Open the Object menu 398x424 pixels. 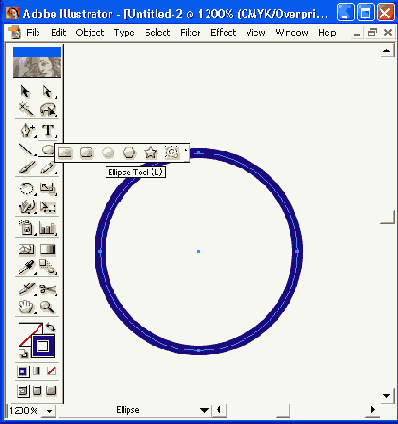90,33
